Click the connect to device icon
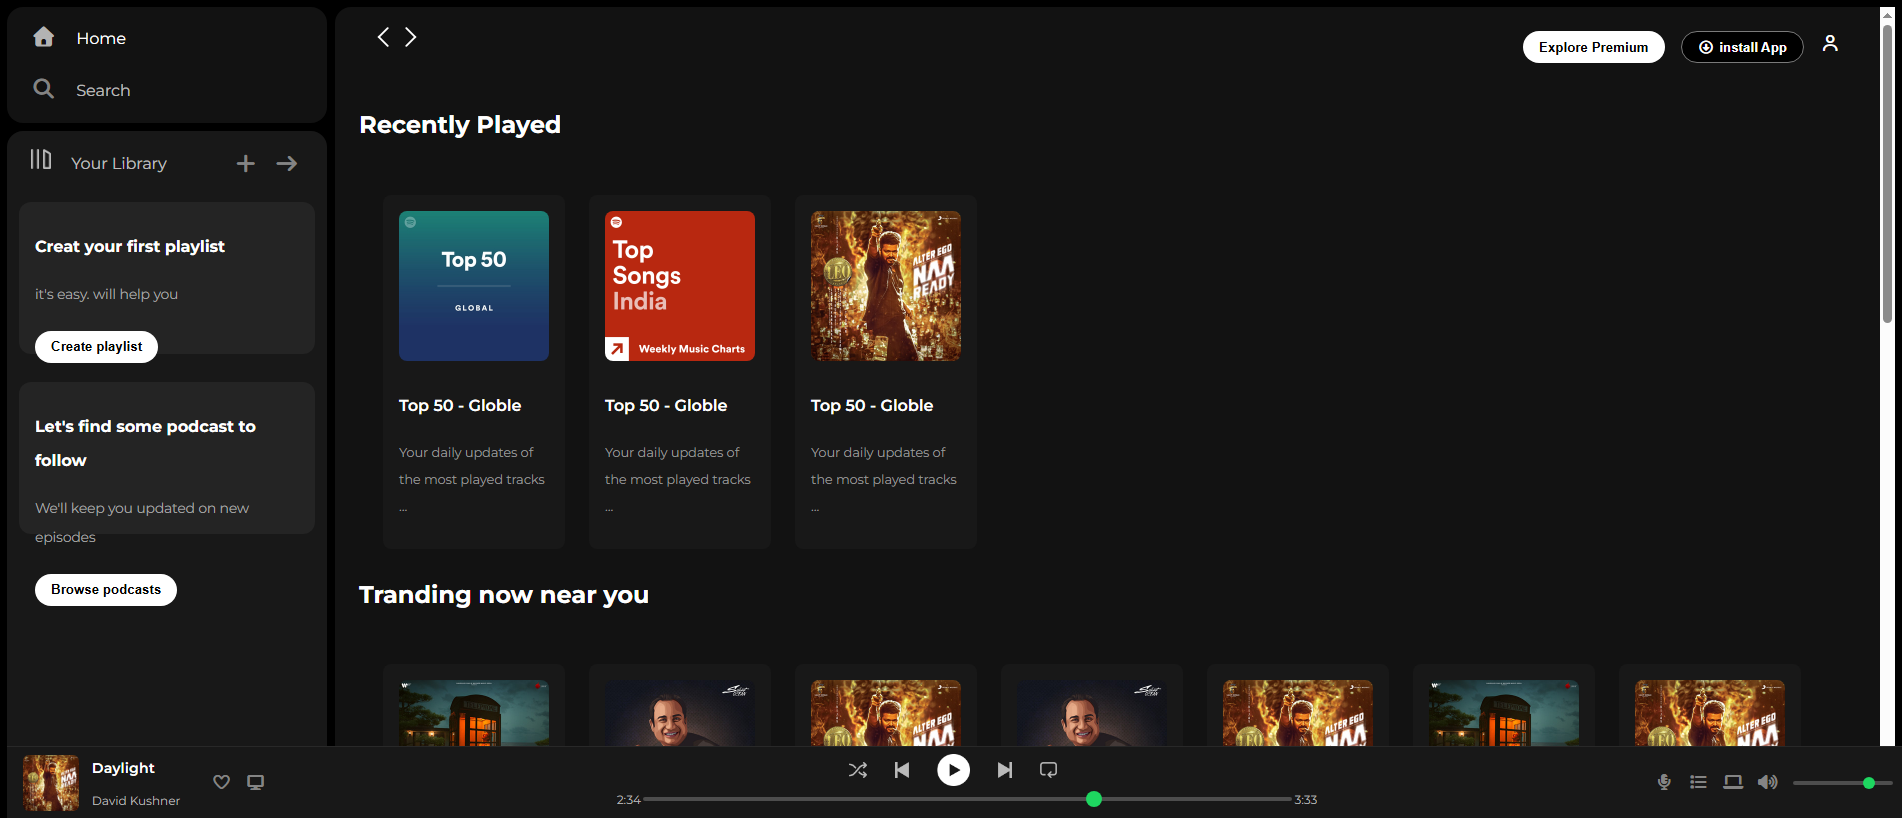The height and width of the screenshot is (818, 1902). pyautogui.click(x=1733, y=782)
